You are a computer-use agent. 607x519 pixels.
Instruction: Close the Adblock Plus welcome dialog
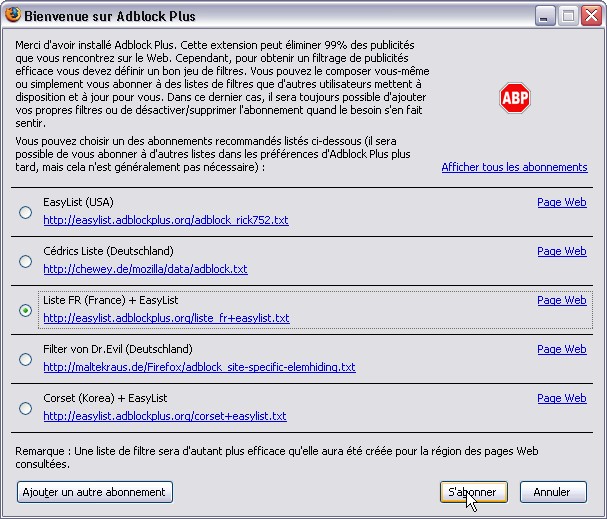[x=591, y=16]
